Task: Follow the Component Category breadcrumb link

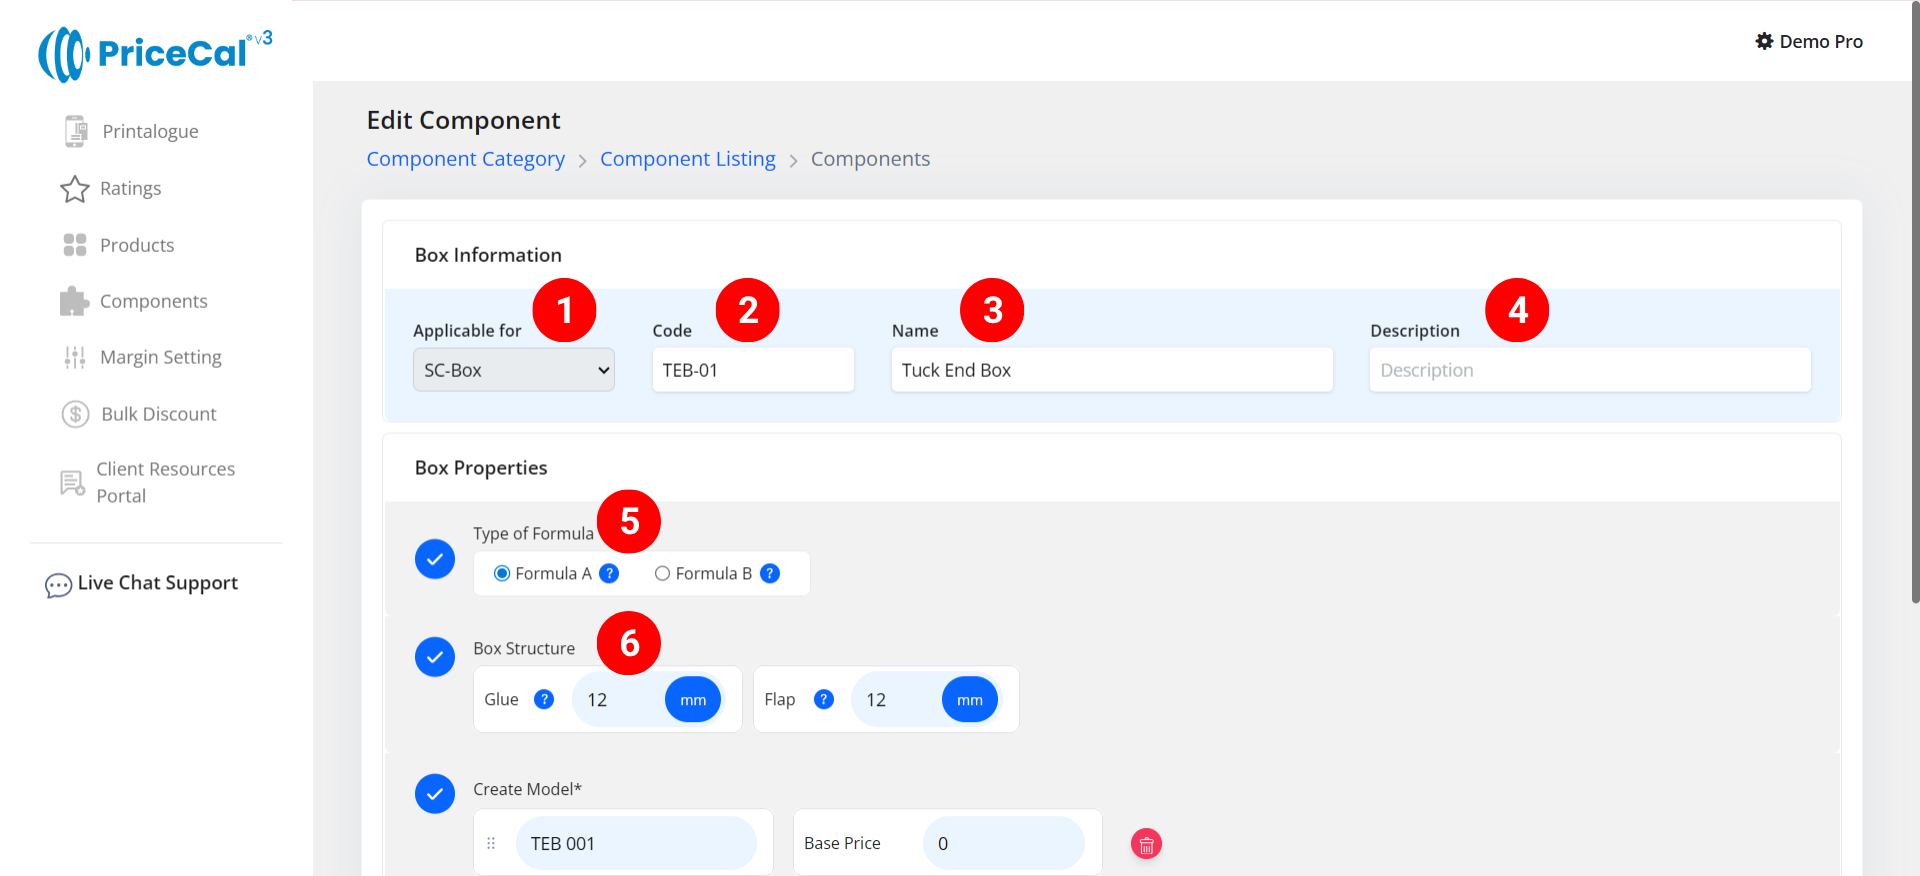Action: click(x=465, y=159)
